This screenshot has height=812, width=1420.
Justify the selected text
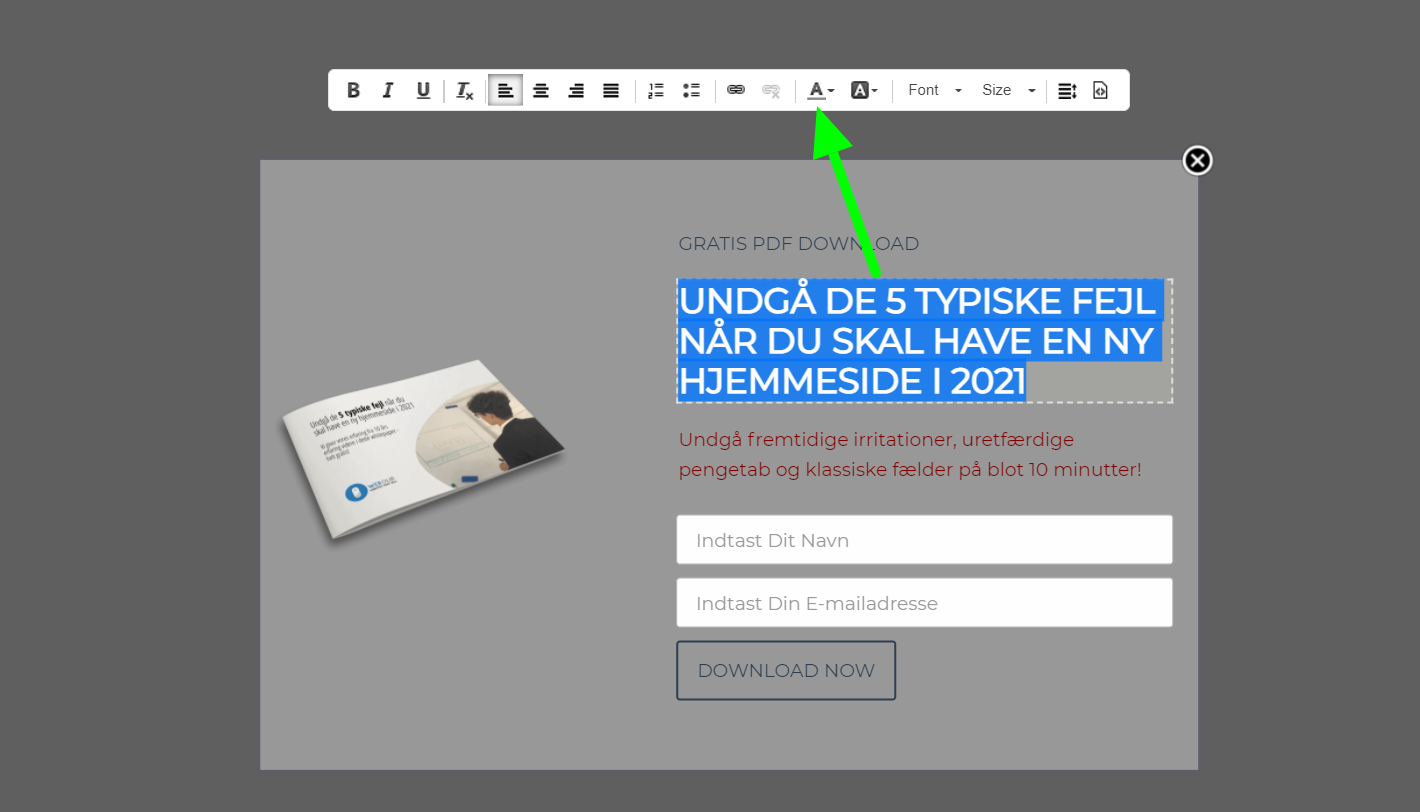(x=611, y=90)
